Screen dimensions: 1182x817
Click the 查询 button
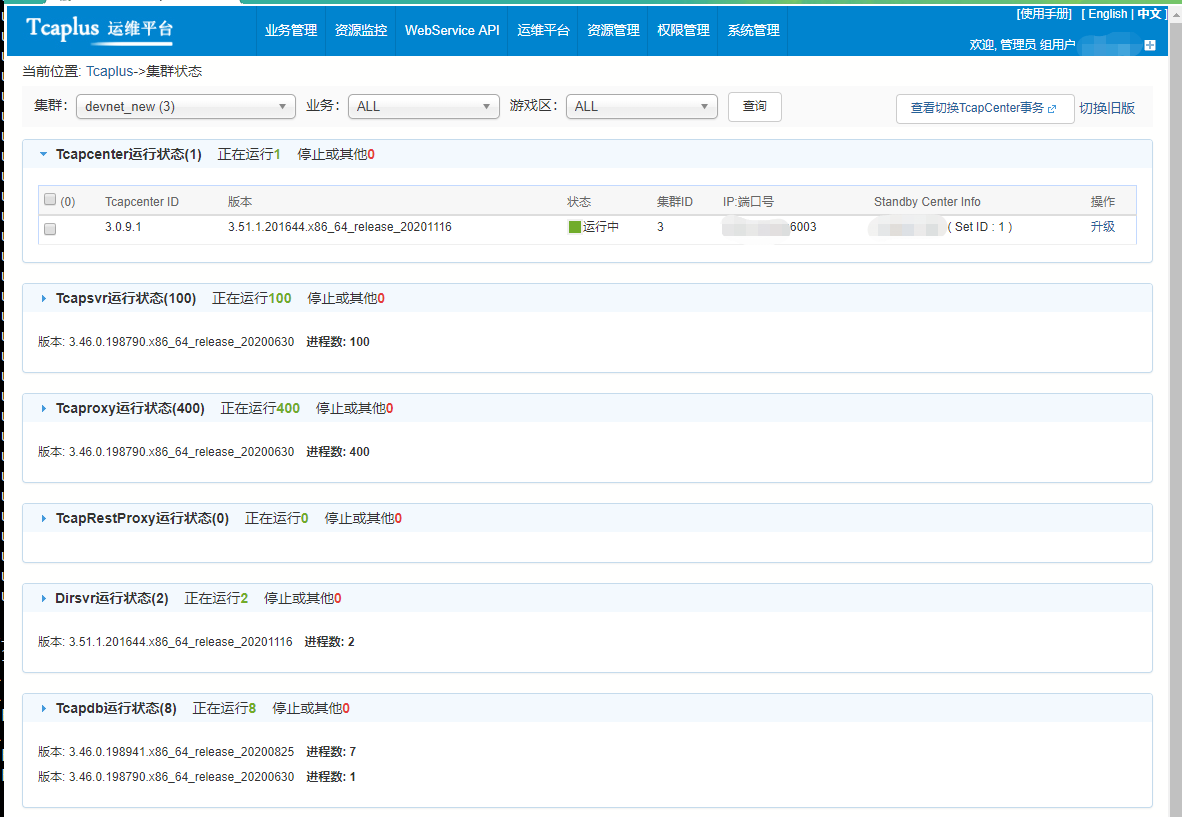[x=754, y=107]
